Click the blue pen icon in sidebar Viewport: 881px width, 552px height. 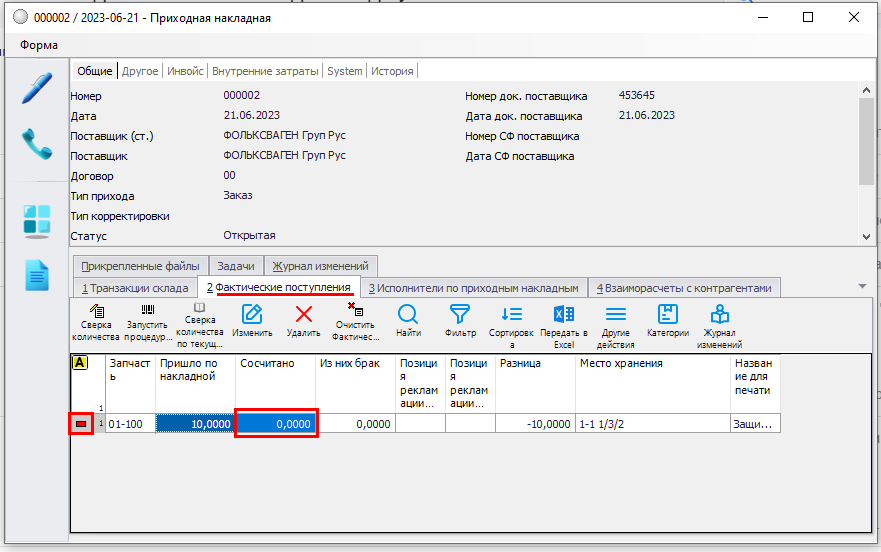click(37, 88)
